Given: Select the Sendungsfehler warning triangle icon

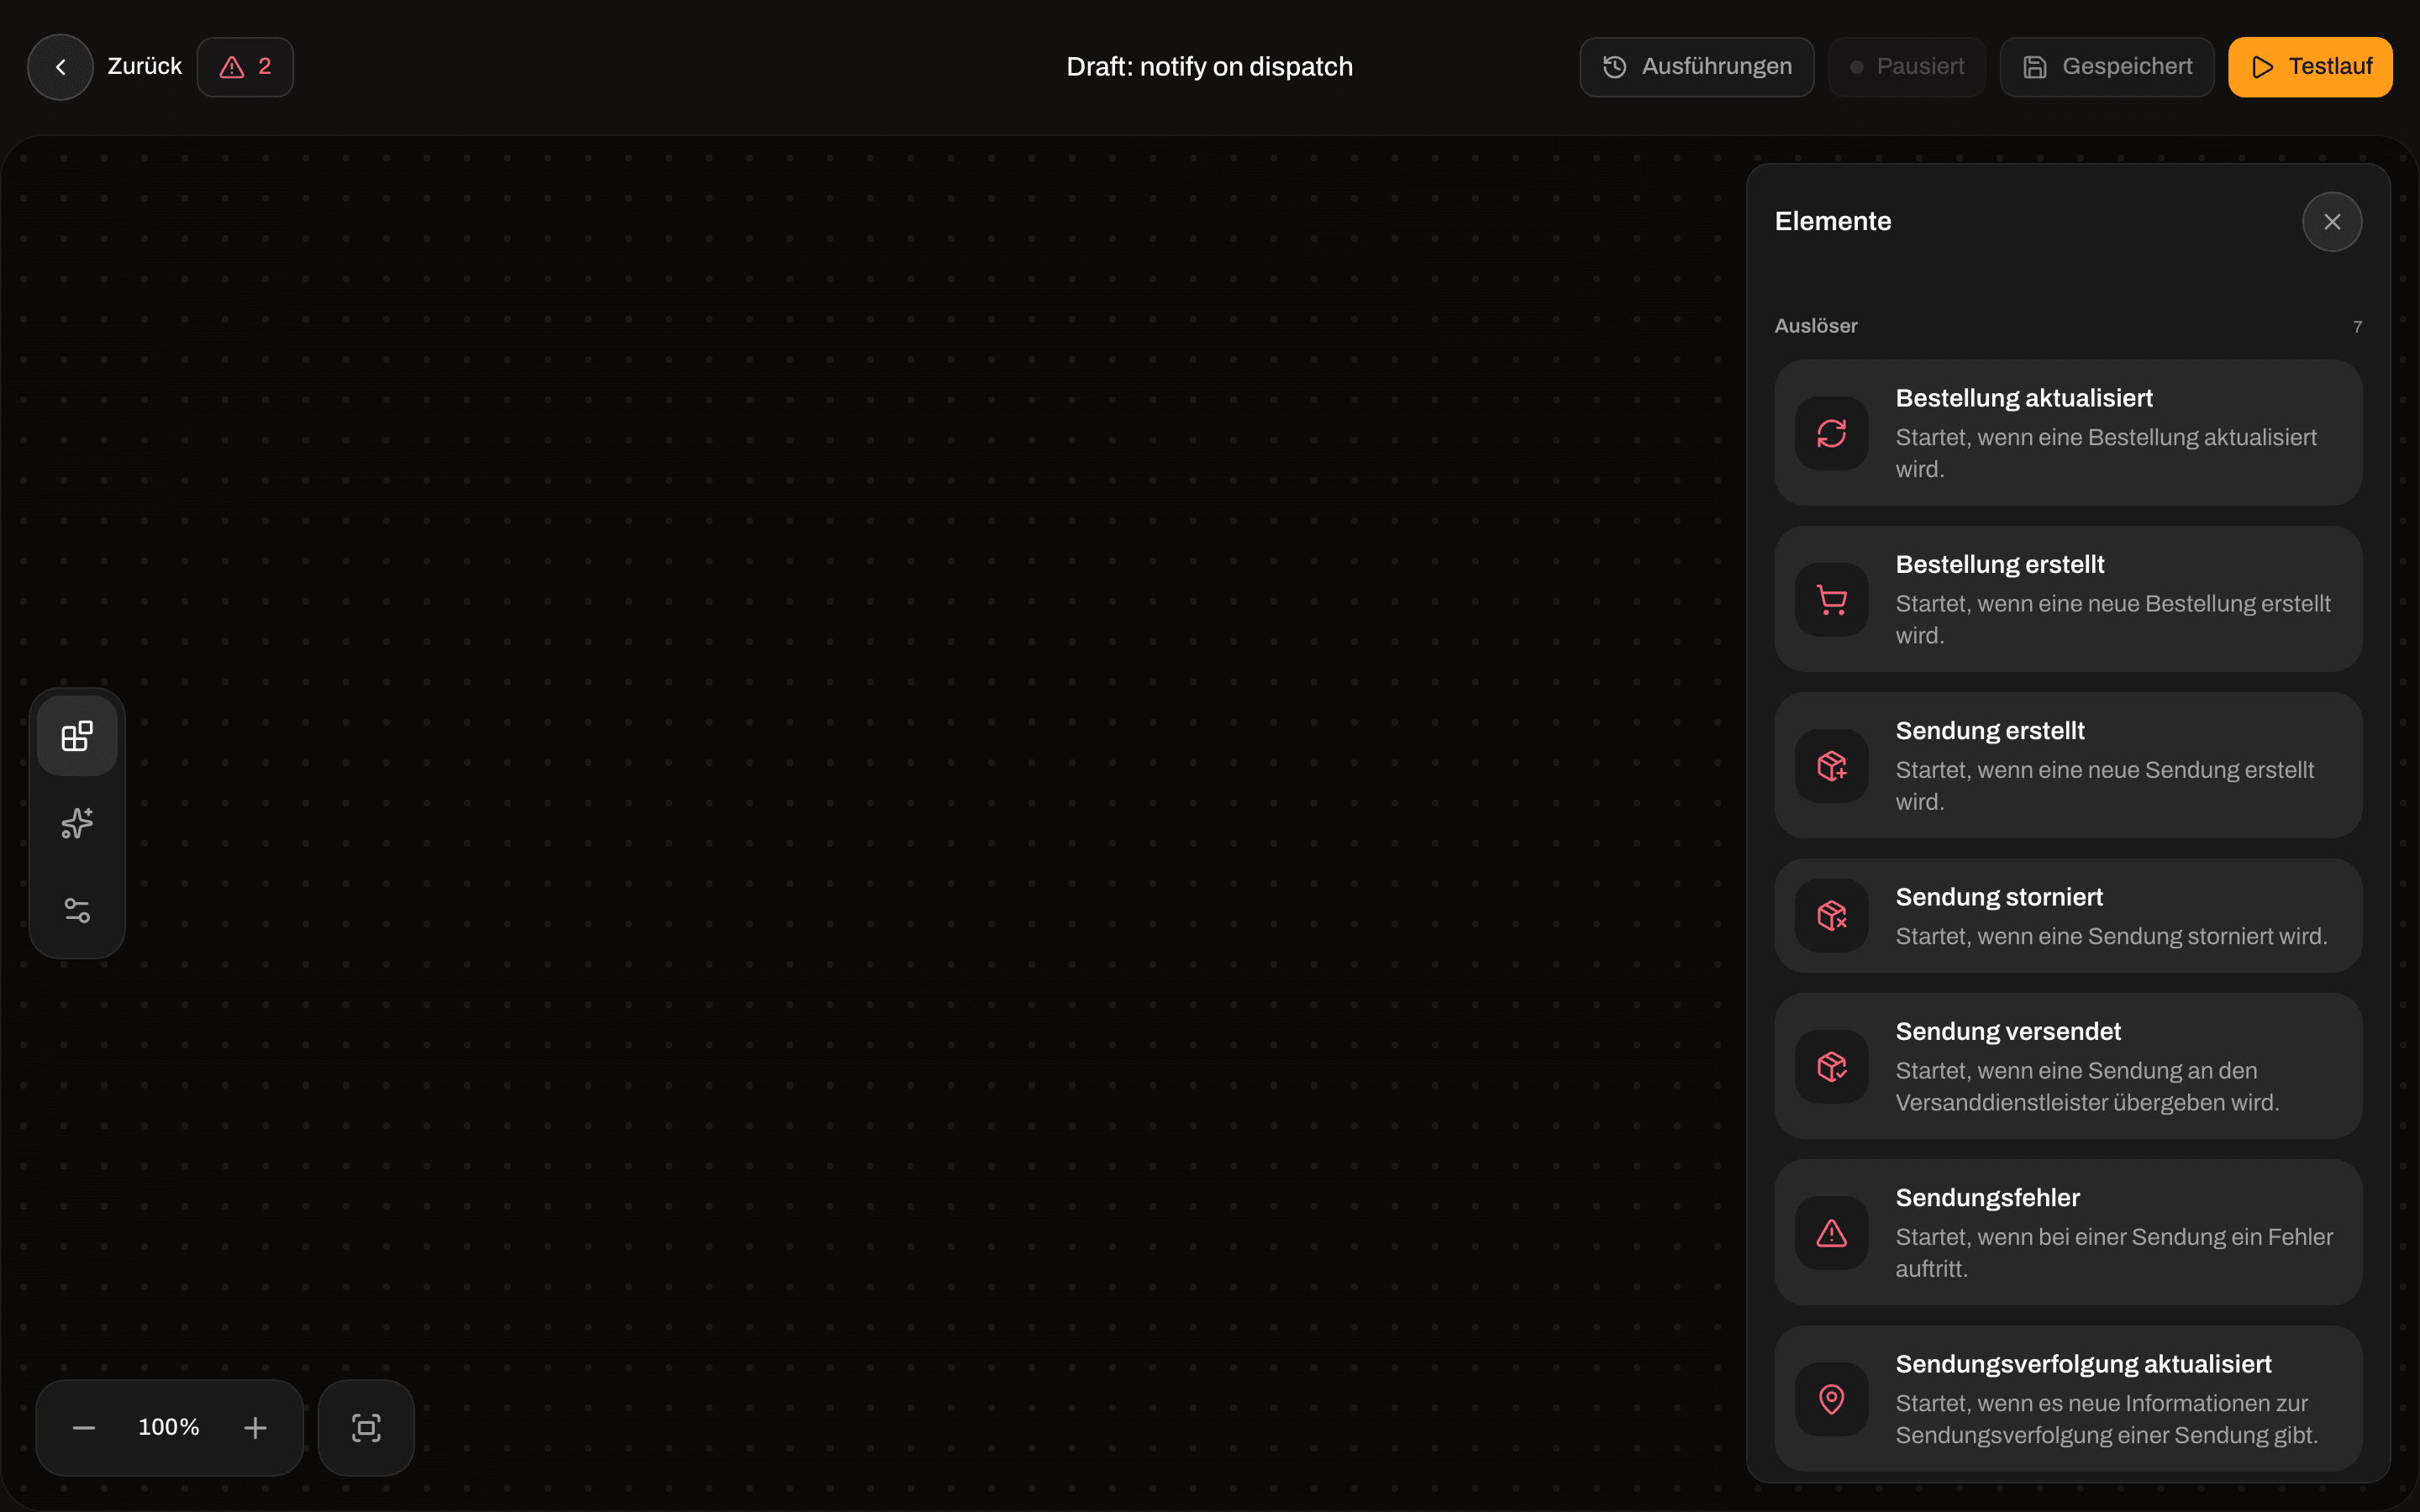Looking at the screenshot, I should point(1831,1233).
